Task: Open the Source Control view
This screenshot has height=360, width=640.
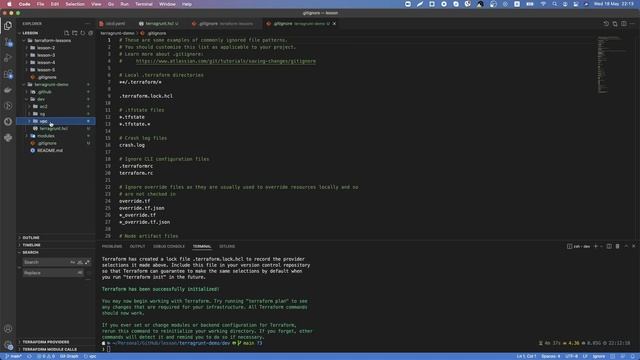Action: pos(8,42)
